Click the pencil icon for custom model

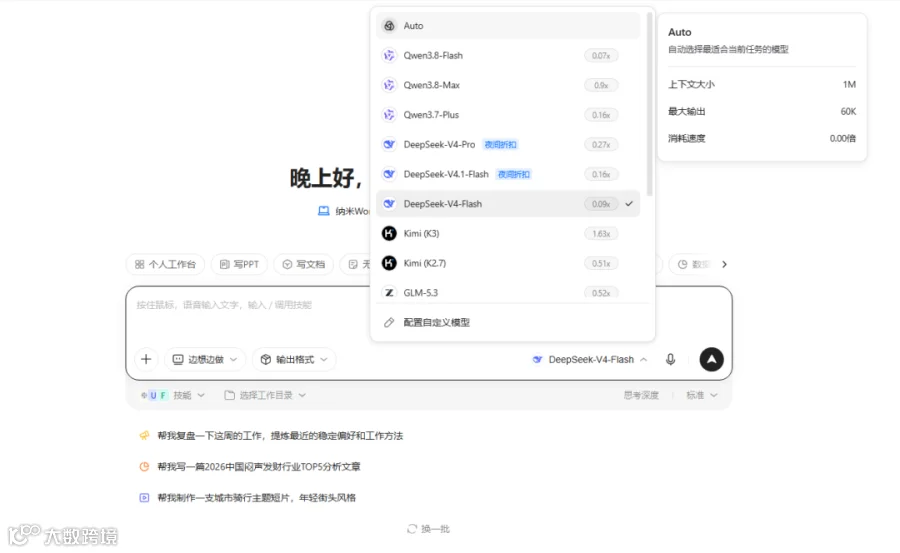coord(389,323)
